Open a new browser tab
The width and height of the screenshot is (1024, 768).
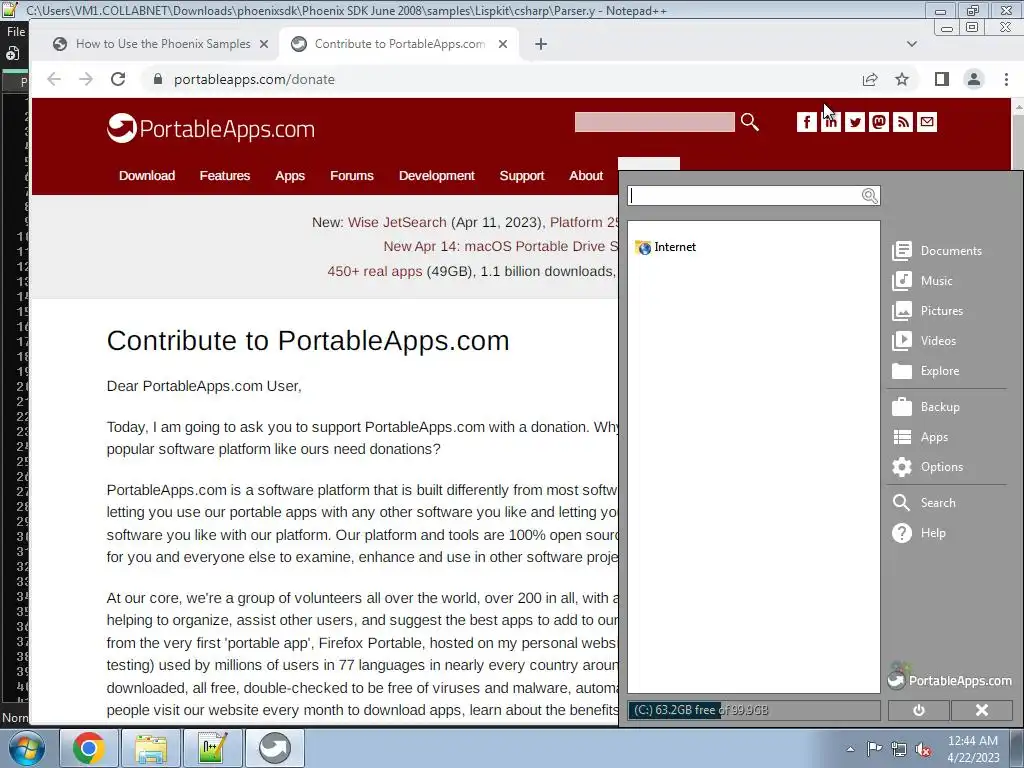(541, 44)
